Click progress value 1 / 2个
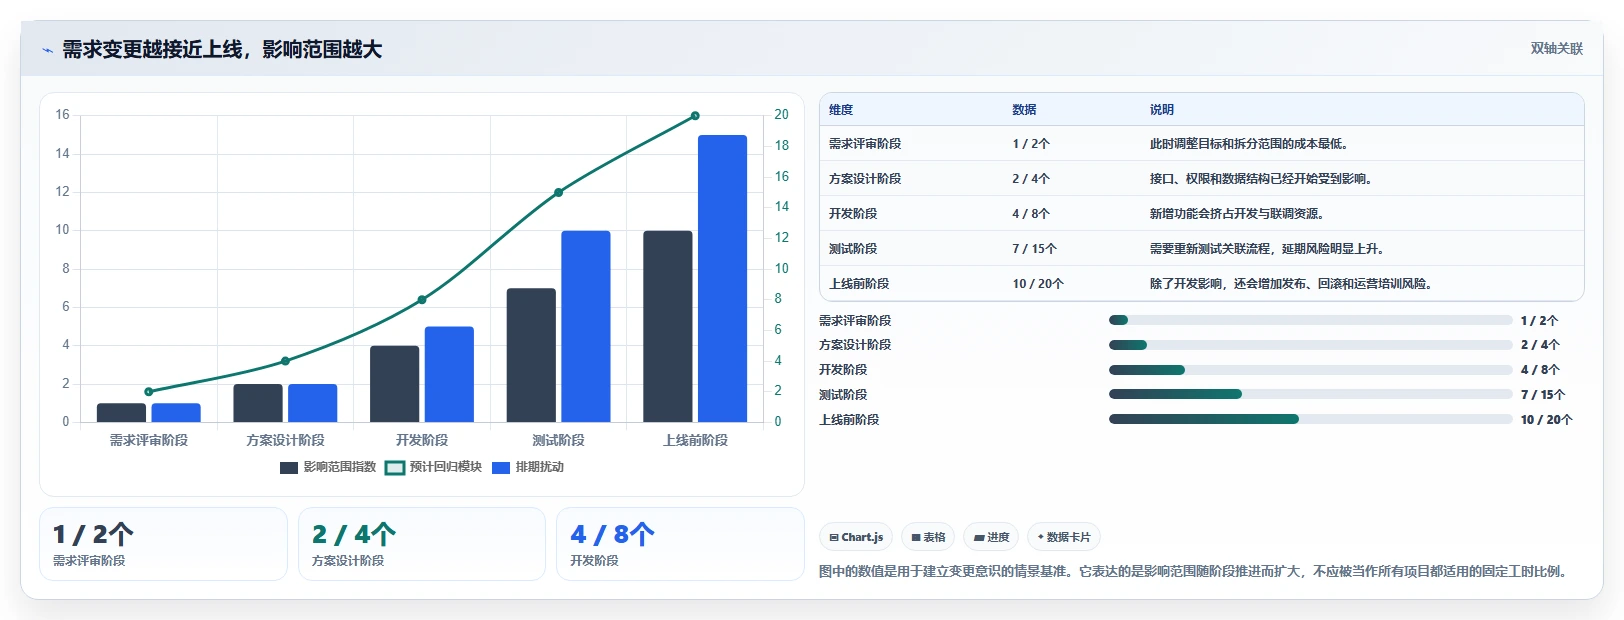 coord(1539,321)
